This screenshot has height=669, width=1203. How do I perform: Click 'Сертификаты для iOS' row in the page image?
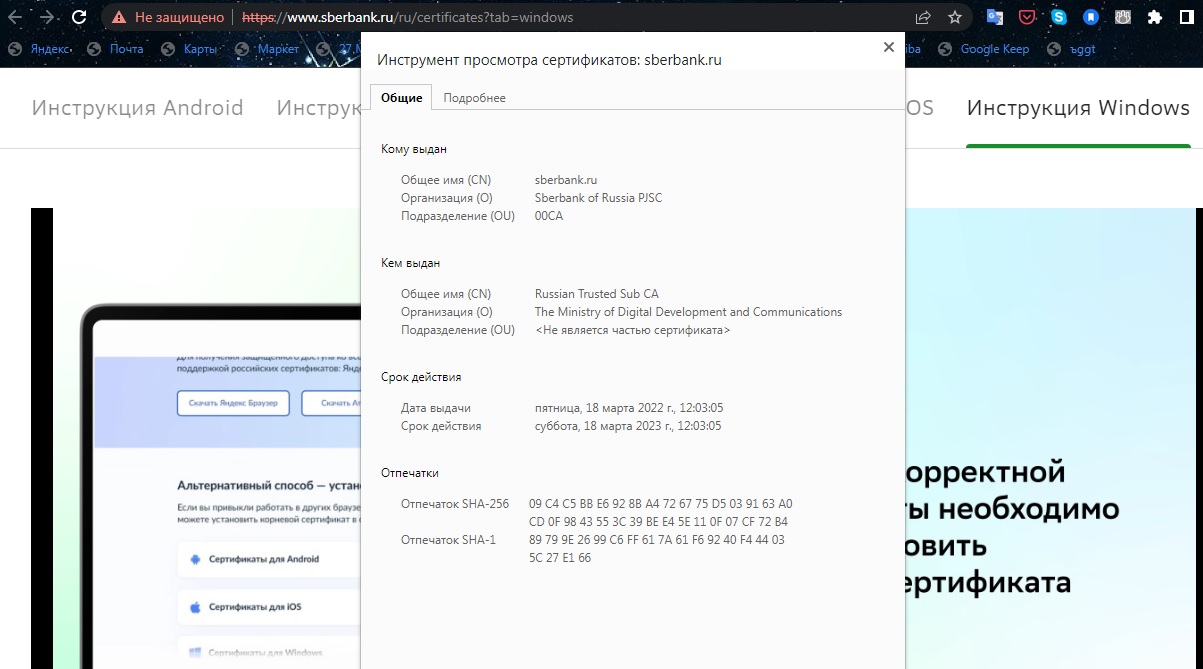tap(268, 607)
